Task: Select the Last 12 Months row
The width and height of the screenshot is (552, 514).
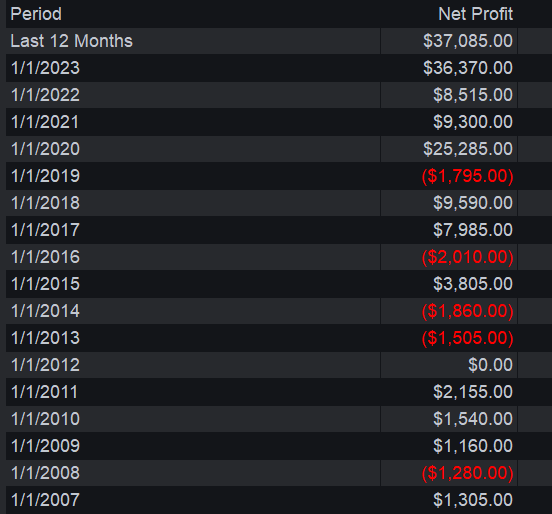Action: point(279,41)
